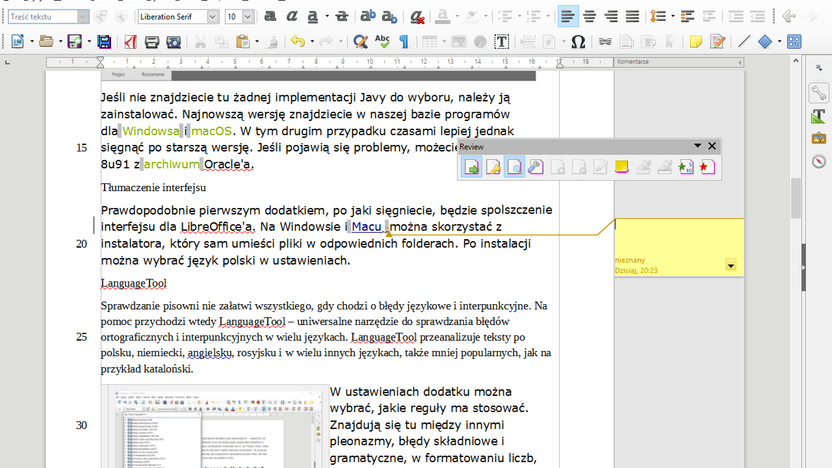Apply Strikethrough formatting
Viewport: 832px width, 468px height.
(x=342, y=16)
